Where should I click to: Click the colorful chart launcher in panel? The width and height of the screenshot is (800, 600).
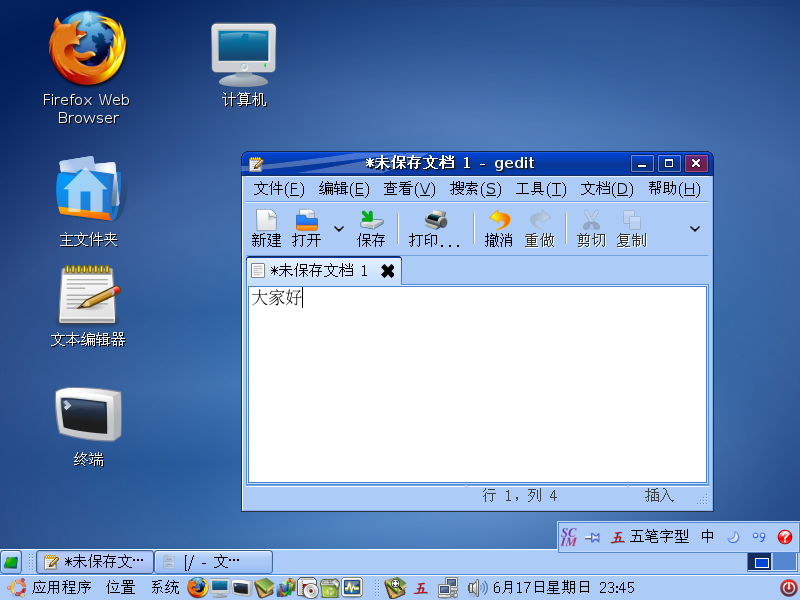(286, 588)
